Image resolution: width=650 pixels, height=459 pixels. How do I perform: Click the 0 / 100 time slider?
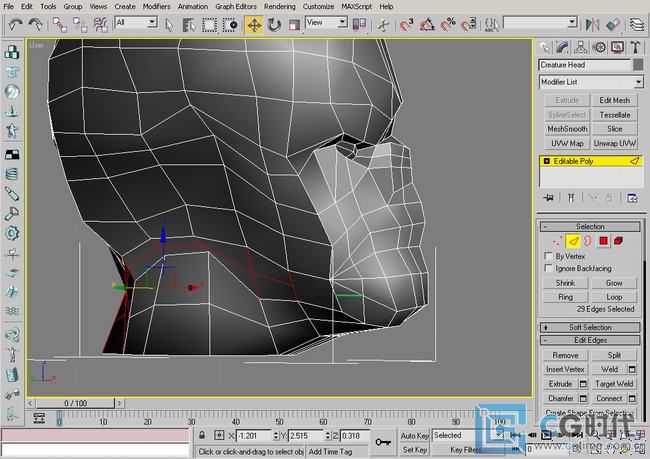(75, 403)
